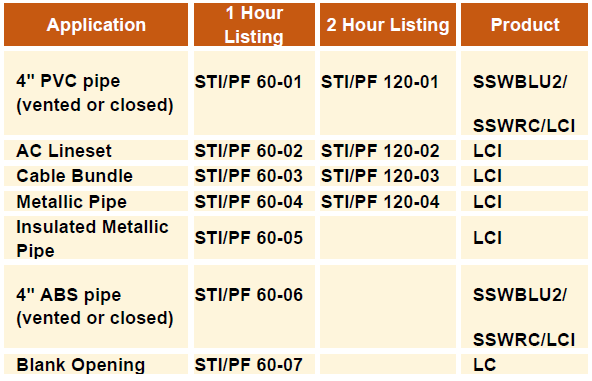Screen dimensions: 592x381
Task: Click the AC Lineset row label
Action: point(64,151)
